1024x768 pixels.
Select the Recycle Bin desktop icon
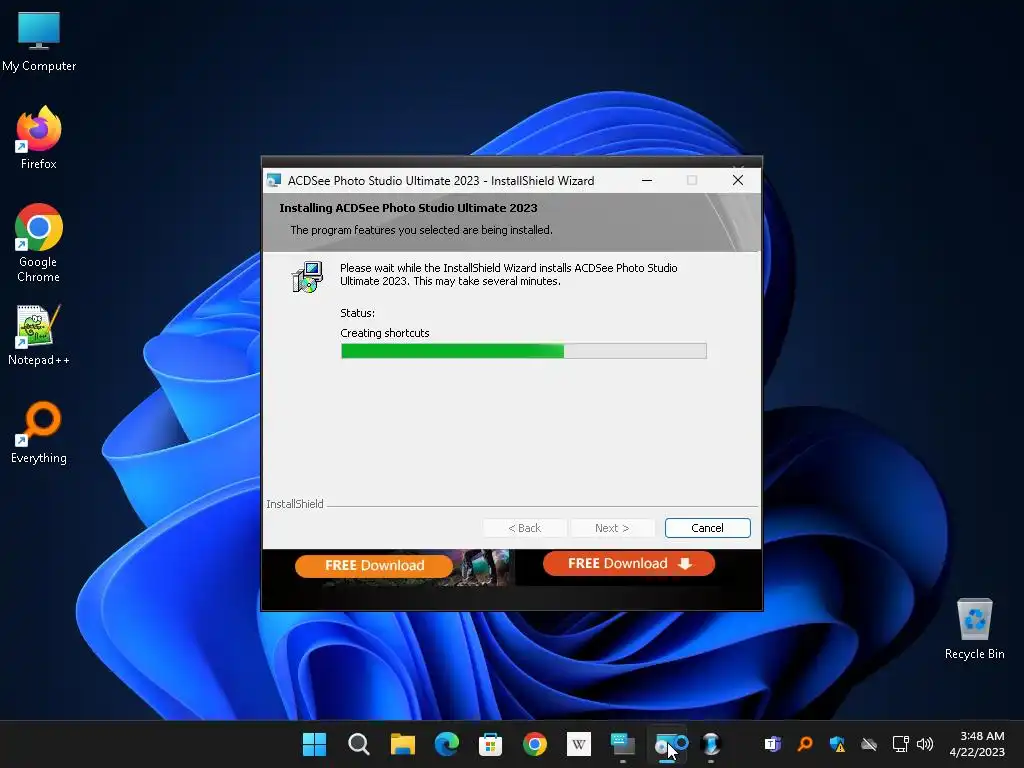coord(974,629)
